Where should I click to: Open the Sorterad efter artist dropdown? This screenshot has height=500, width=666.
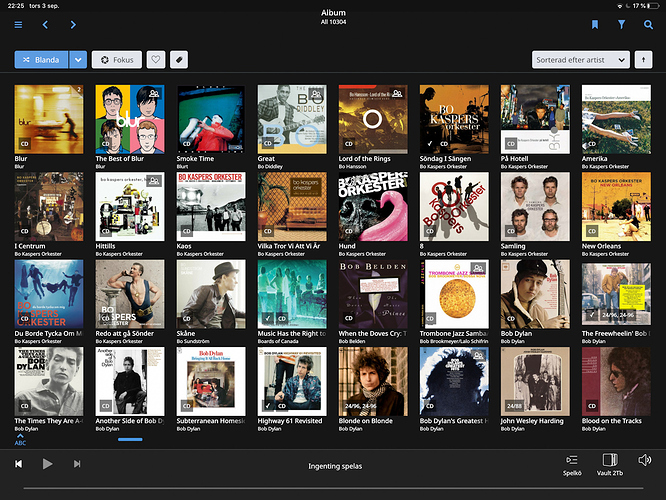pyautogui.click(x=581, y=60)
